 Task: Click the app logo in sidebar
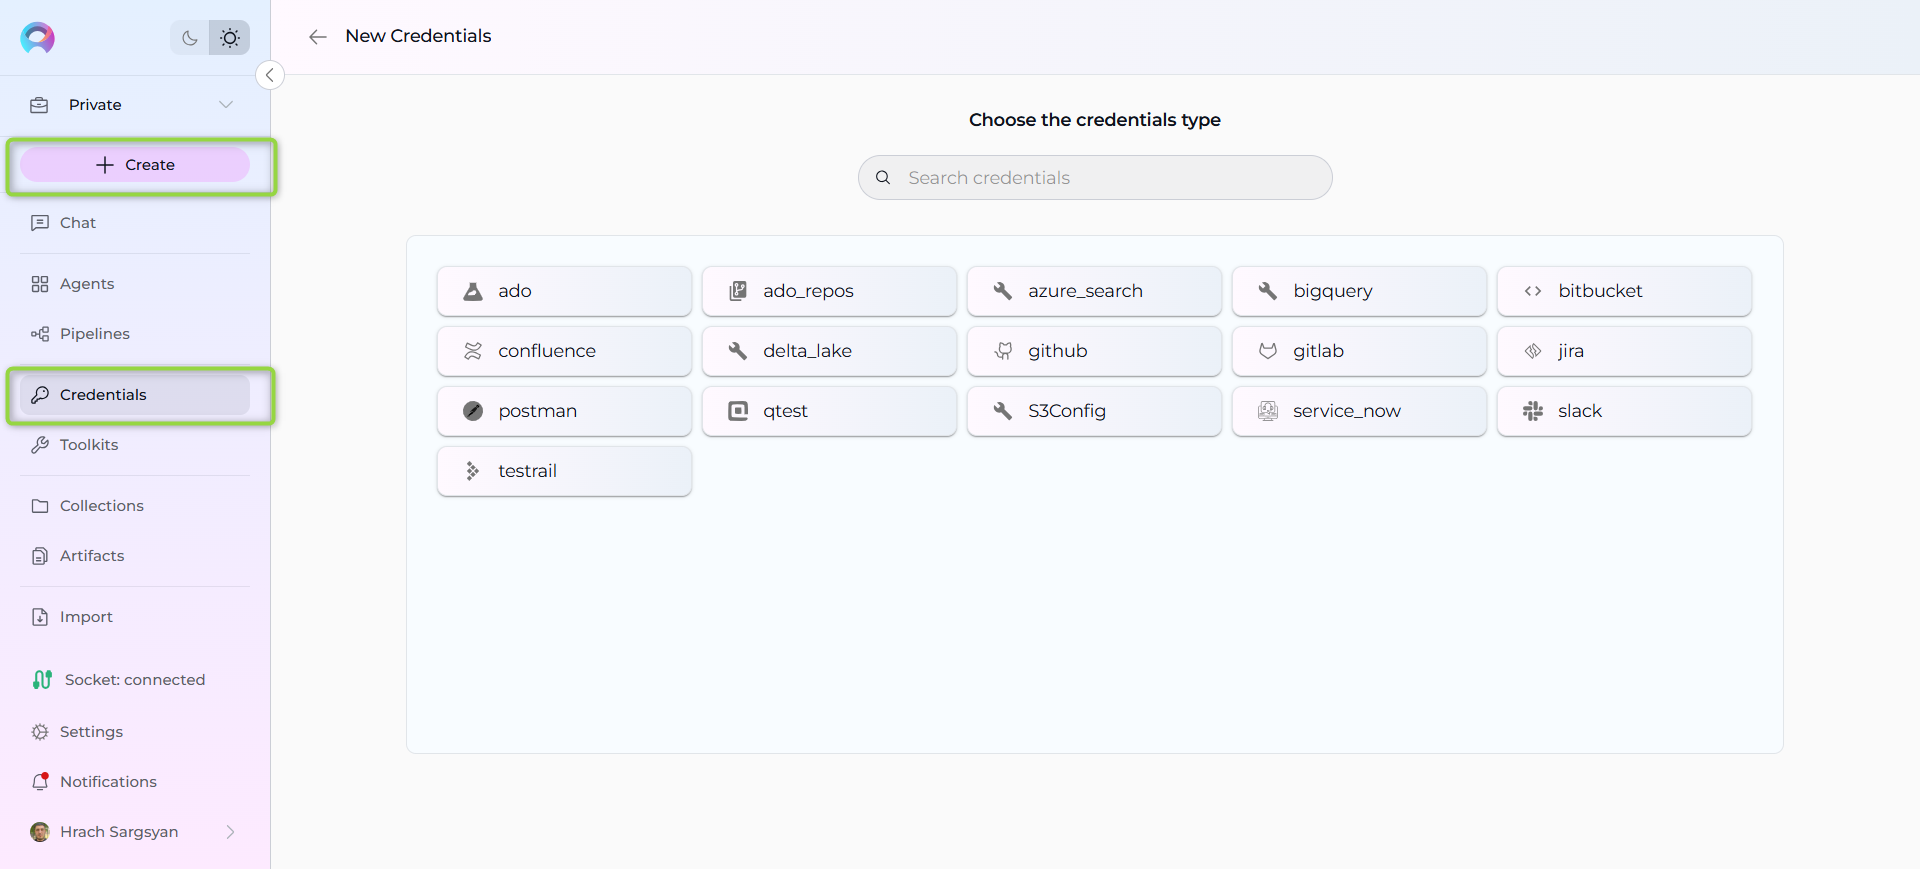pos(38,38)
